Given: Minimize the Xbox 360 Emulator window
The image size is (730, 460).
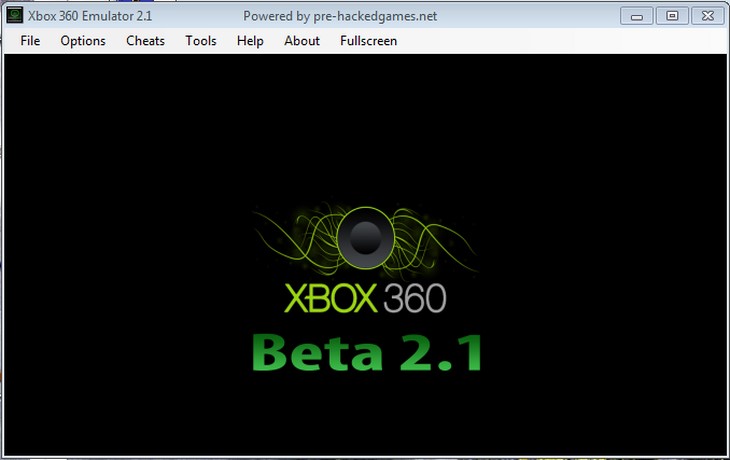Looking at the screenshot, I should [x=636, y=16].
